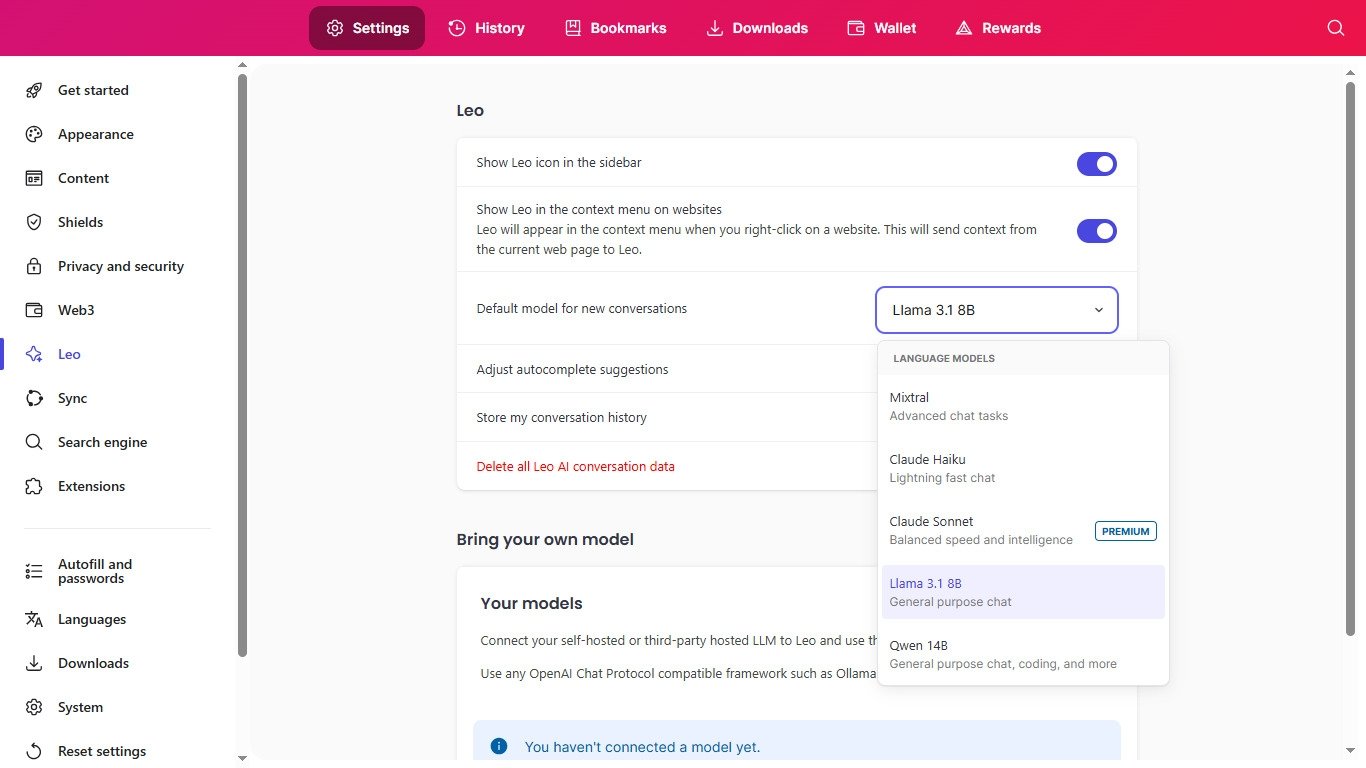The image size is (1366, 768).
Task: Open Autofill and passwords section
Action: pos(95,571)
